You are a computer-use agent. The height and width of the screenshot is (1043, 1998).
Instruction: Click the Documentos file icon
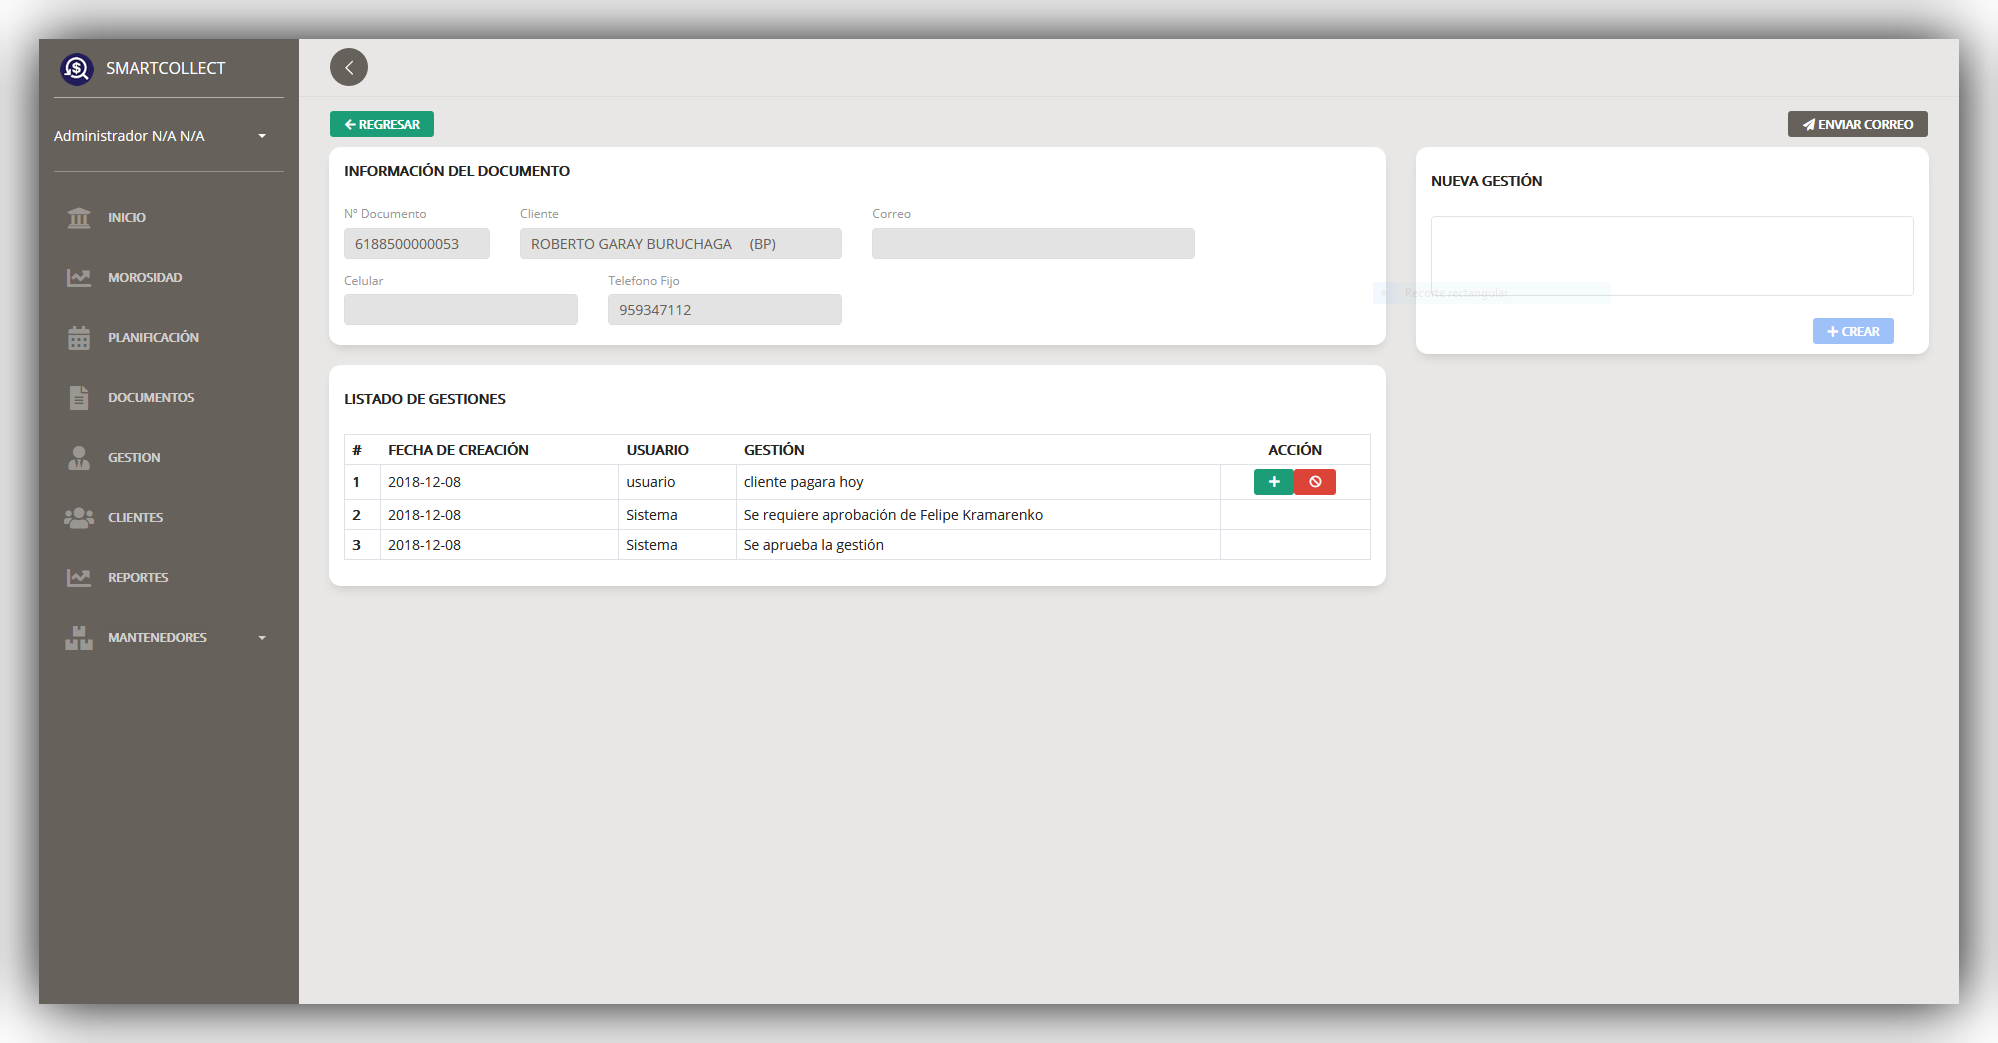[79, 398]
